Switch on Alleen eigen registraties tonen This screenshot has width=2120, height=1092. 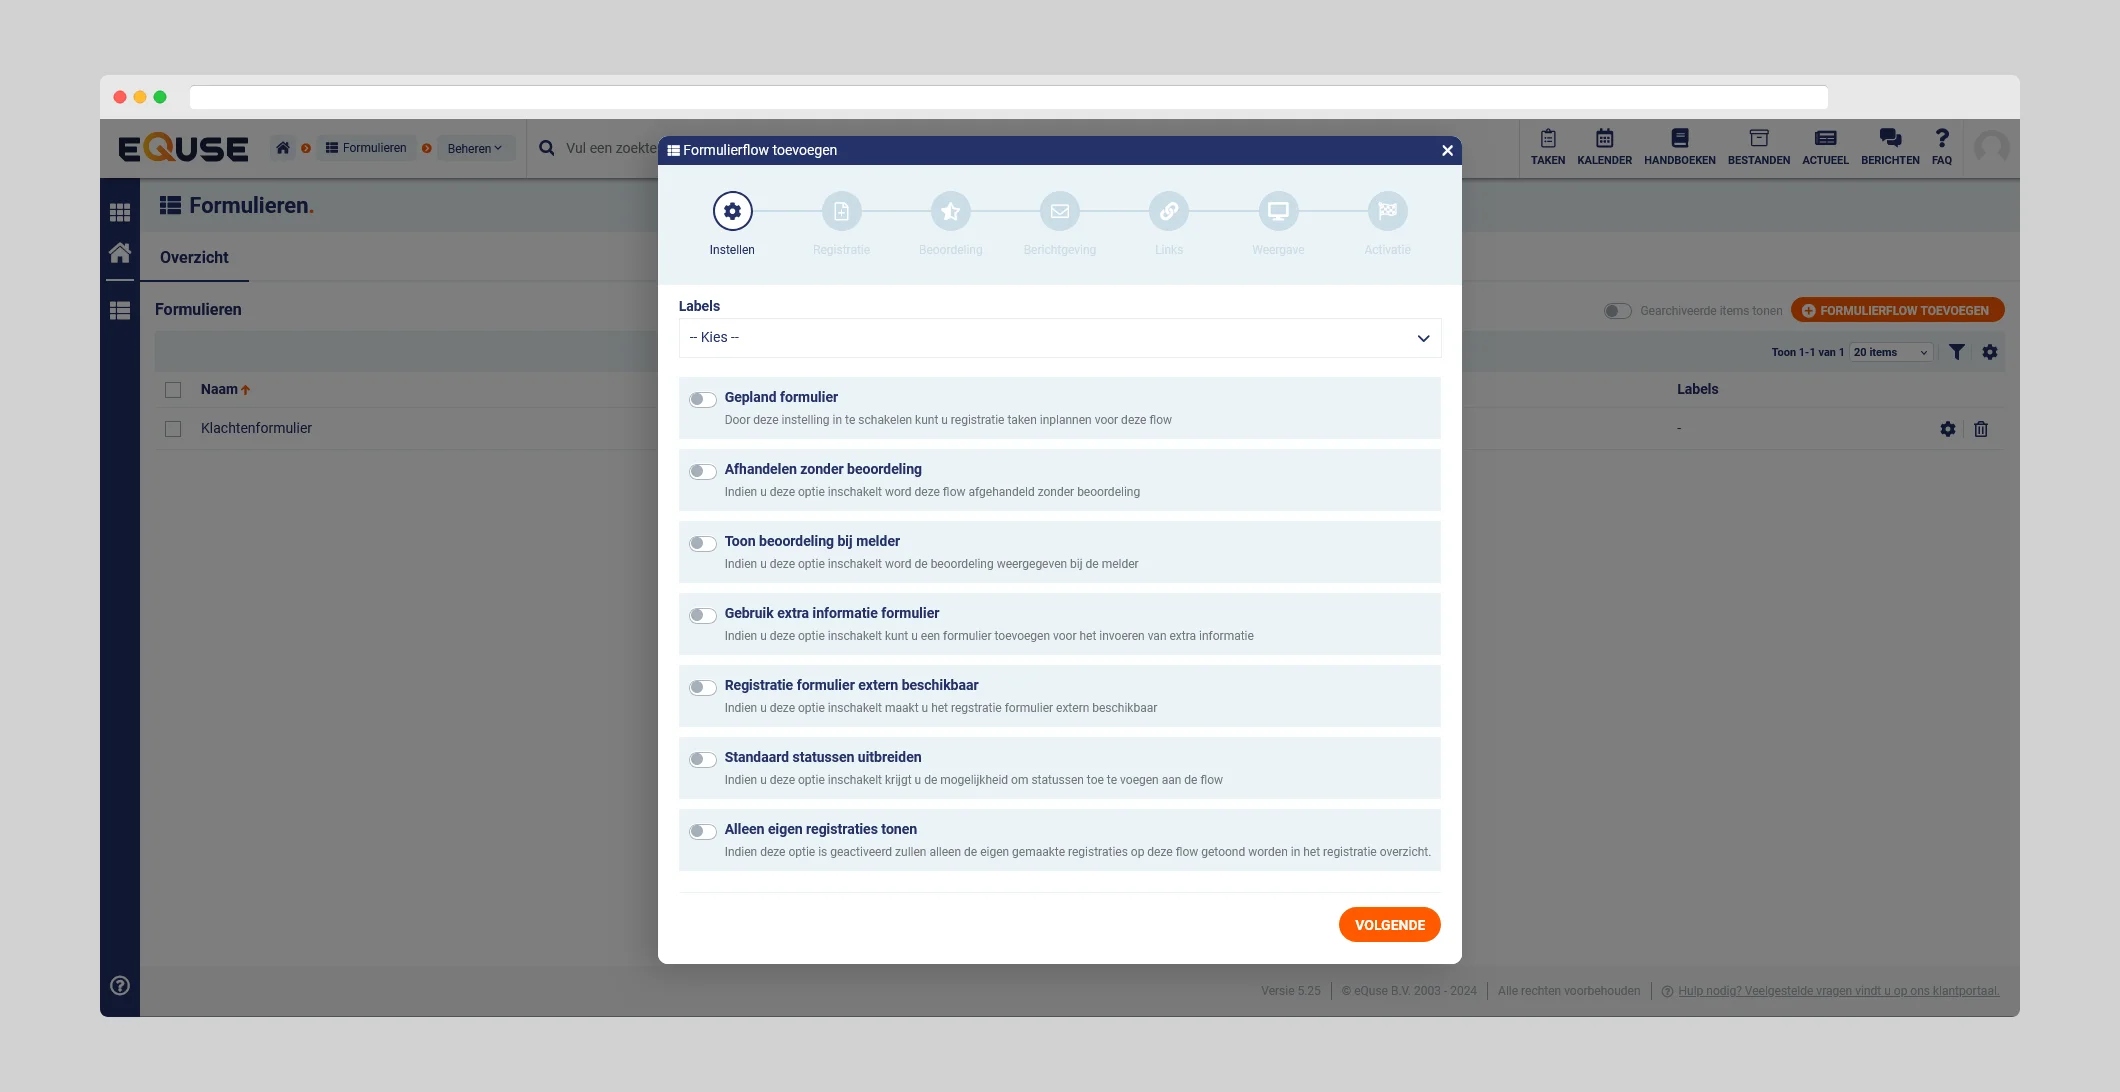[x=703, y=831]
